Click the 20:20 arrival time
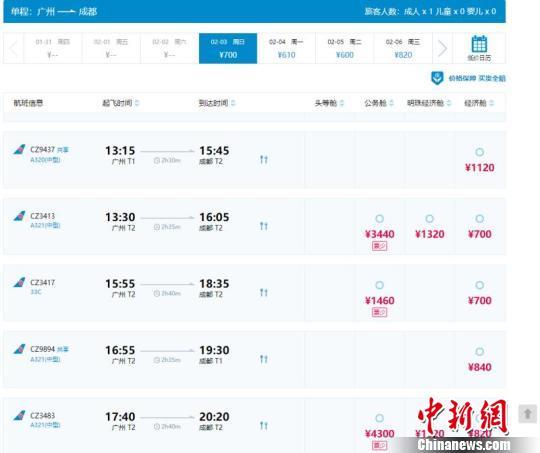 [x=214, y=417]
